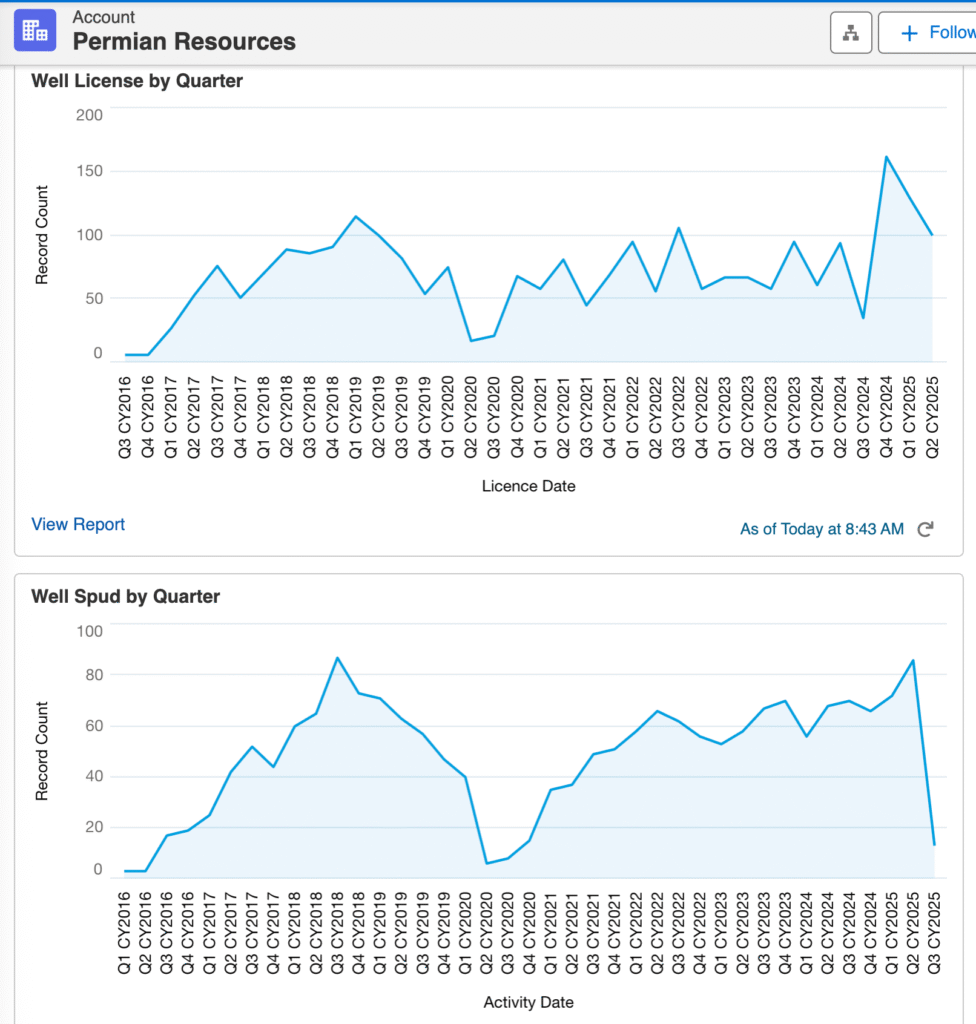Click the '50' y-axis value

[93, 298]
